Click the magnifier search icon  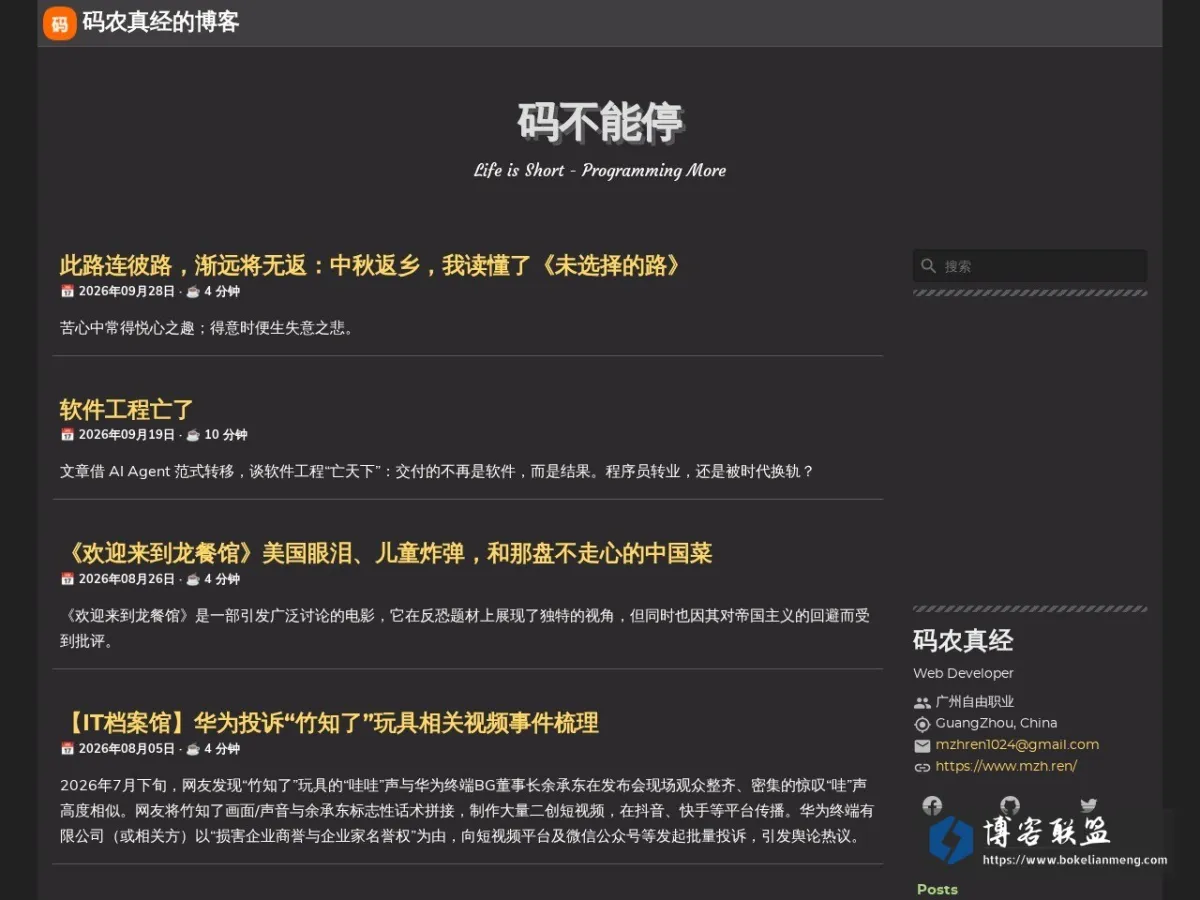point(929,266)
